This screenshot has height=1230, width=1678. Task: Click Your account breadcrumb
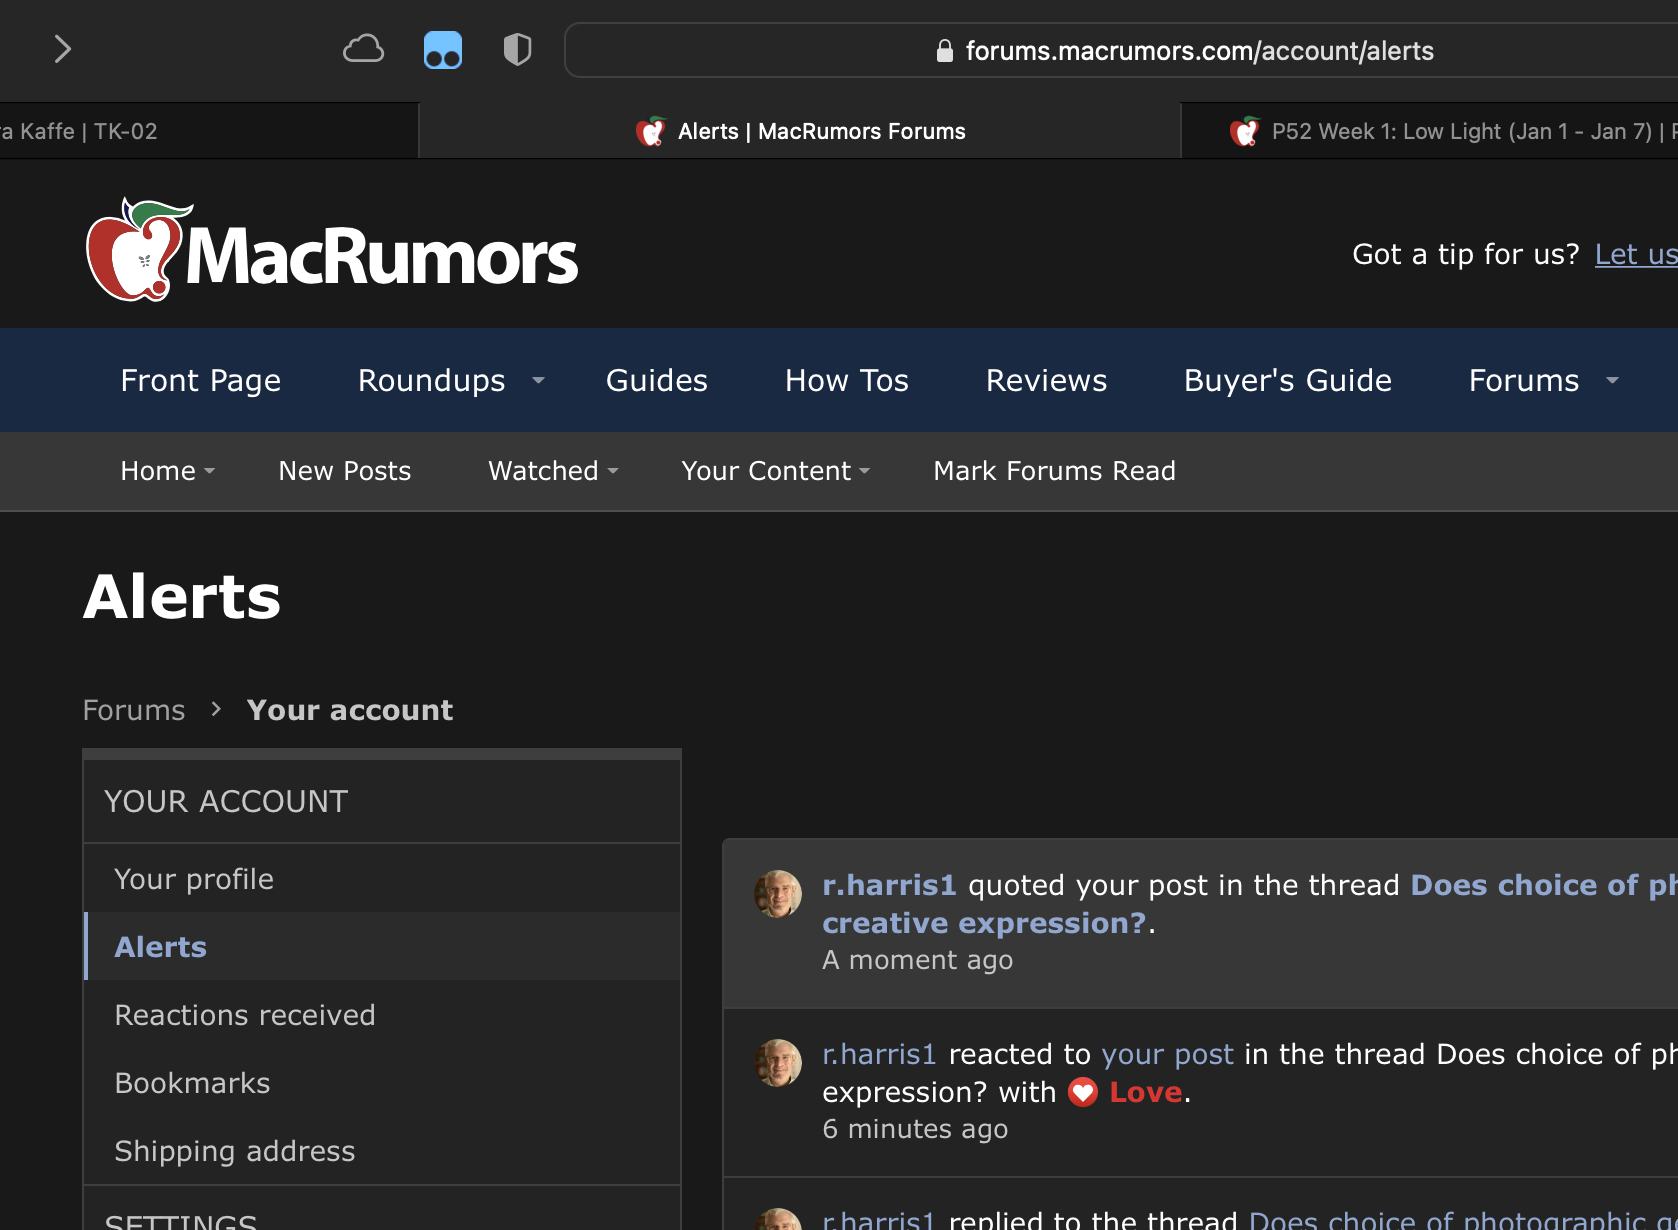click(350, 710)
